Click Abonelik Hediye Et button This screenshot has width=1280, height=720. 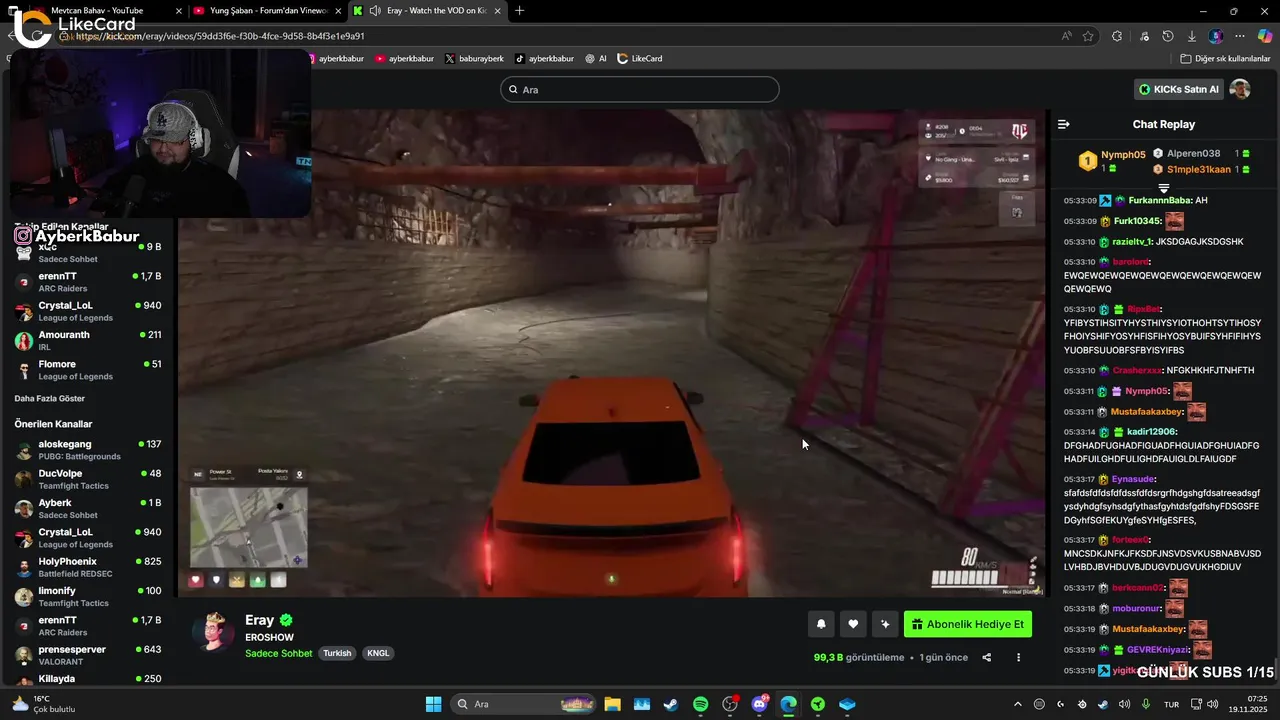tap(968, 624)
